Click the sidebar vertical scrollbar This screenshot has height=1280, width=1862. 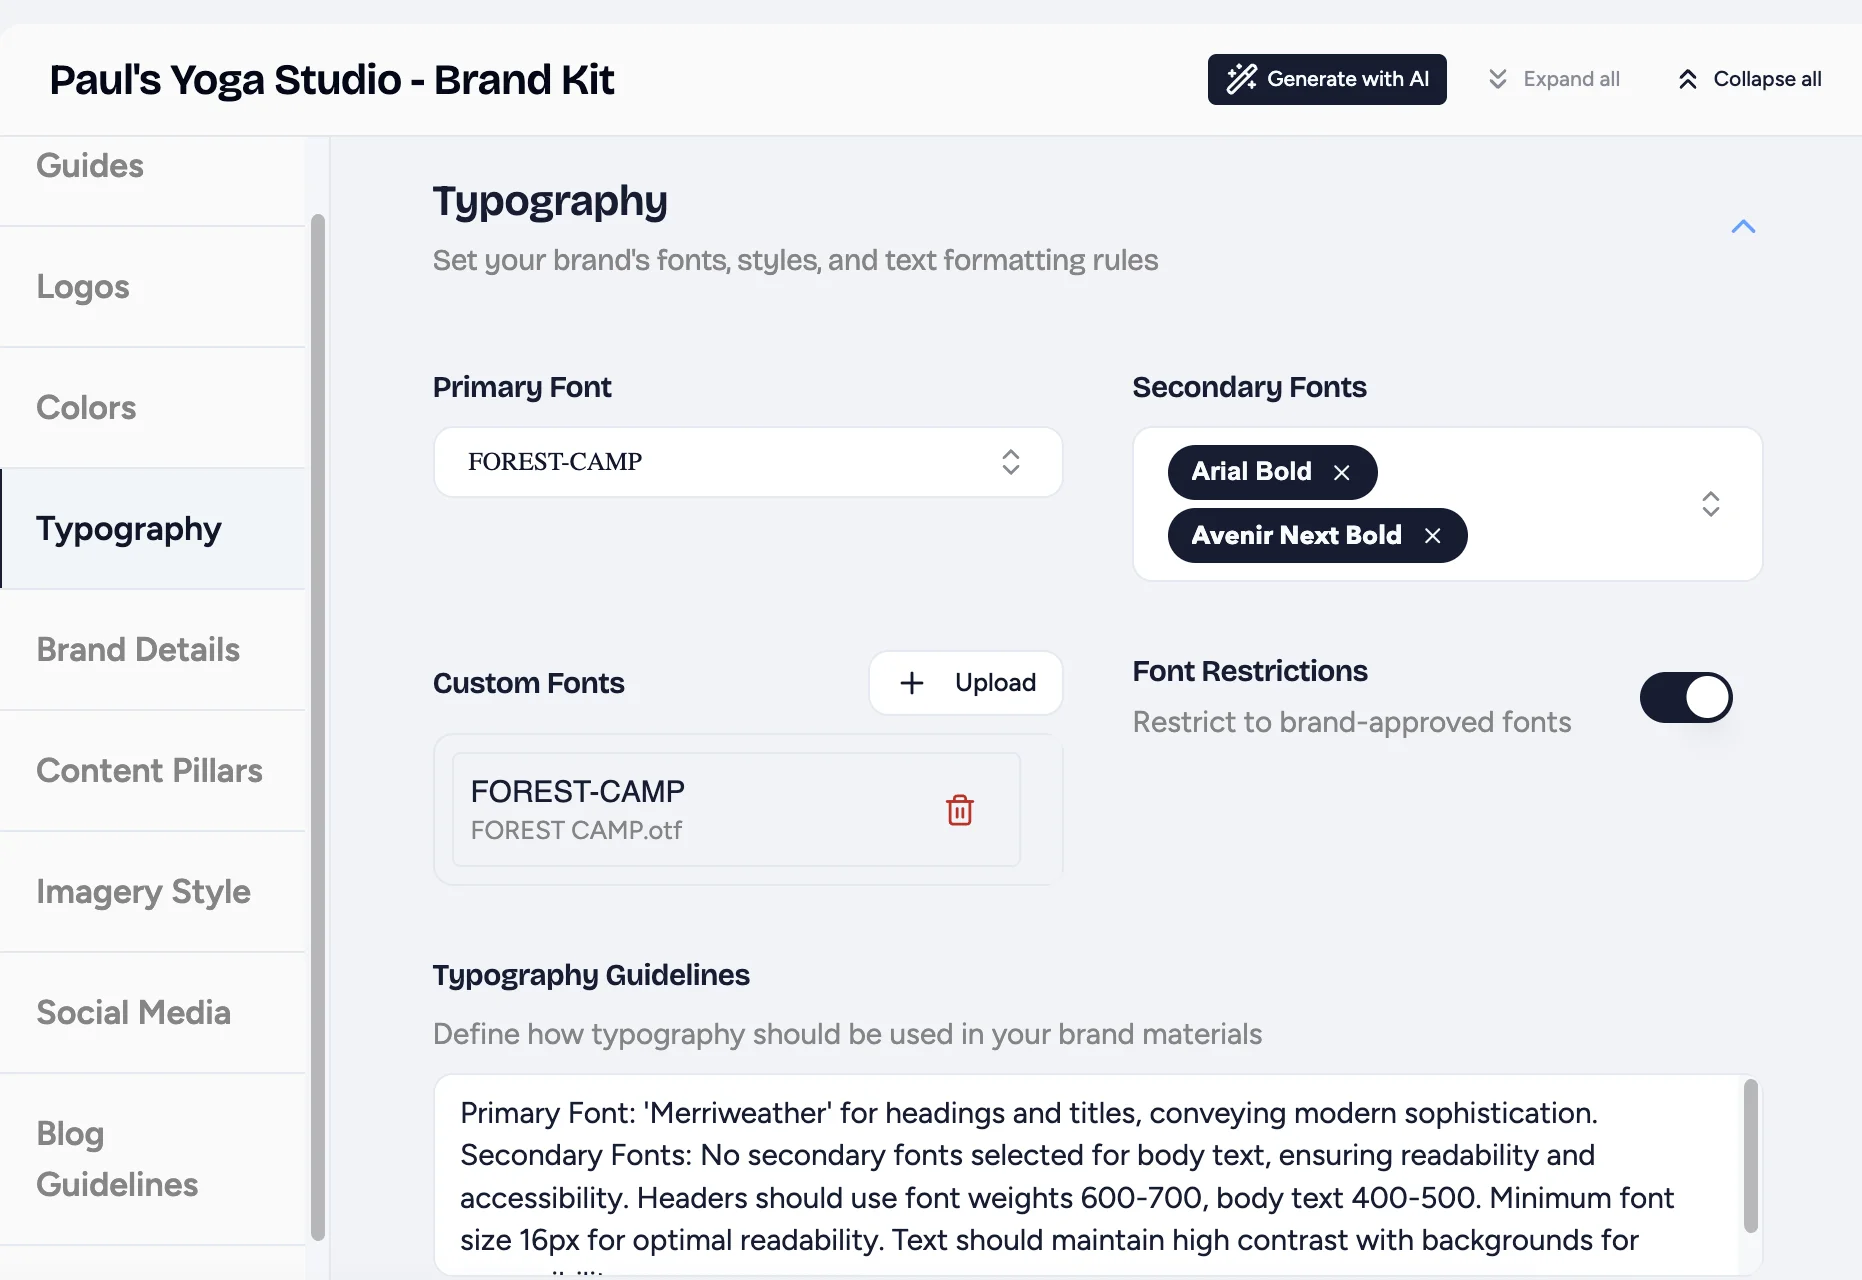318,727
